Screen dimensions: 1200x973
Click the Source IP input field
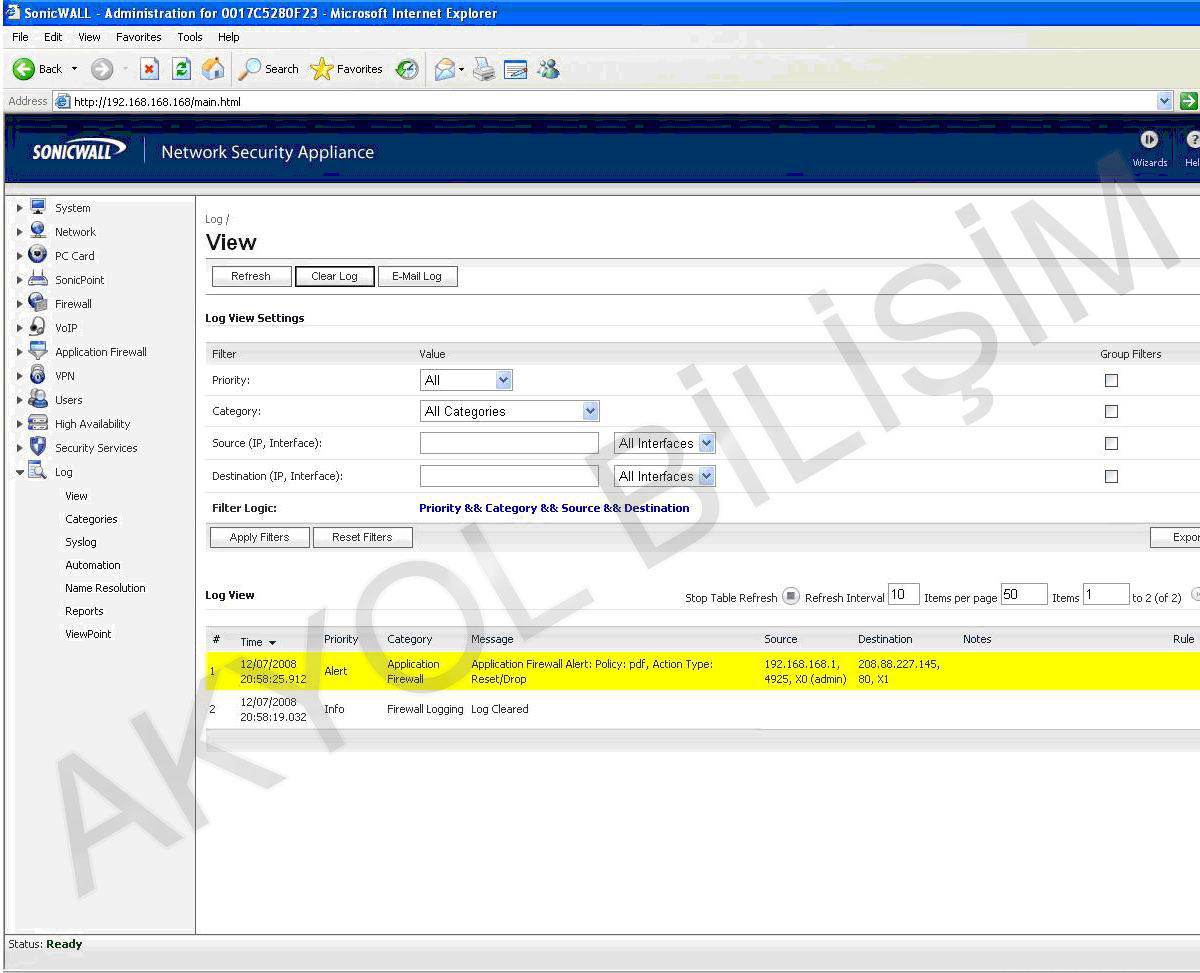point(509,443)
